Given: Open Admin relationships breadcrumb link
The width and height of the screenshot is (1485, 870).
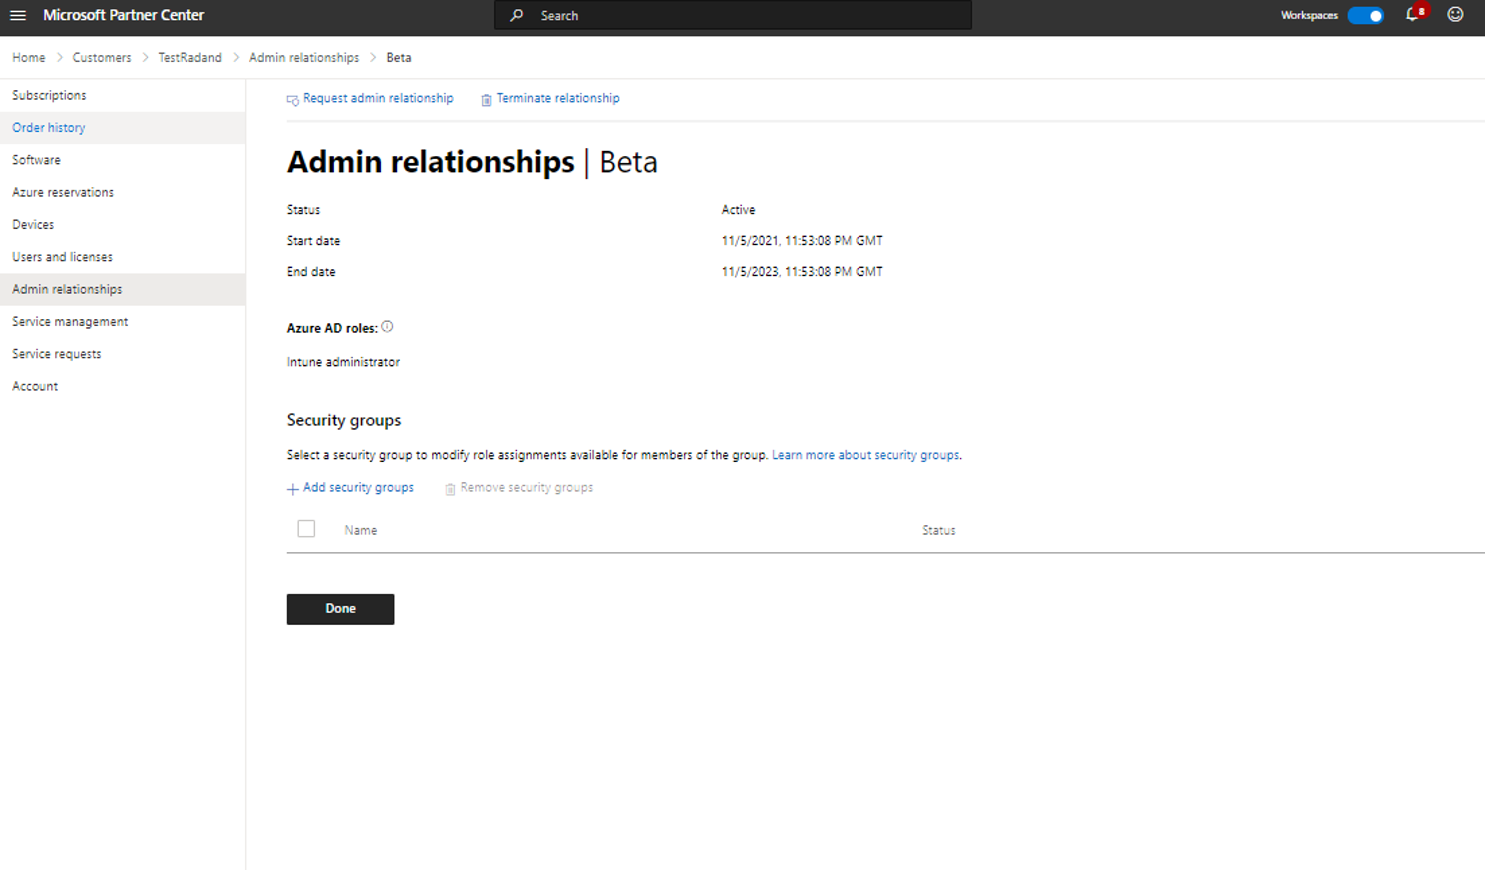Looking at the screenshot, I should tap(304, 57).
